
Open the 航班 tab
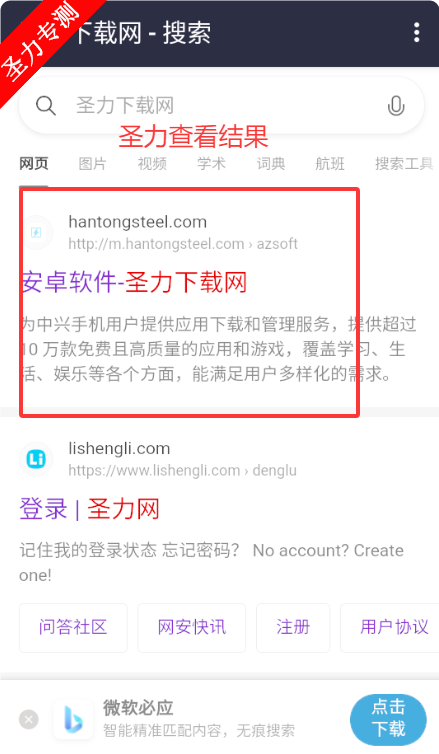point(330,164)
